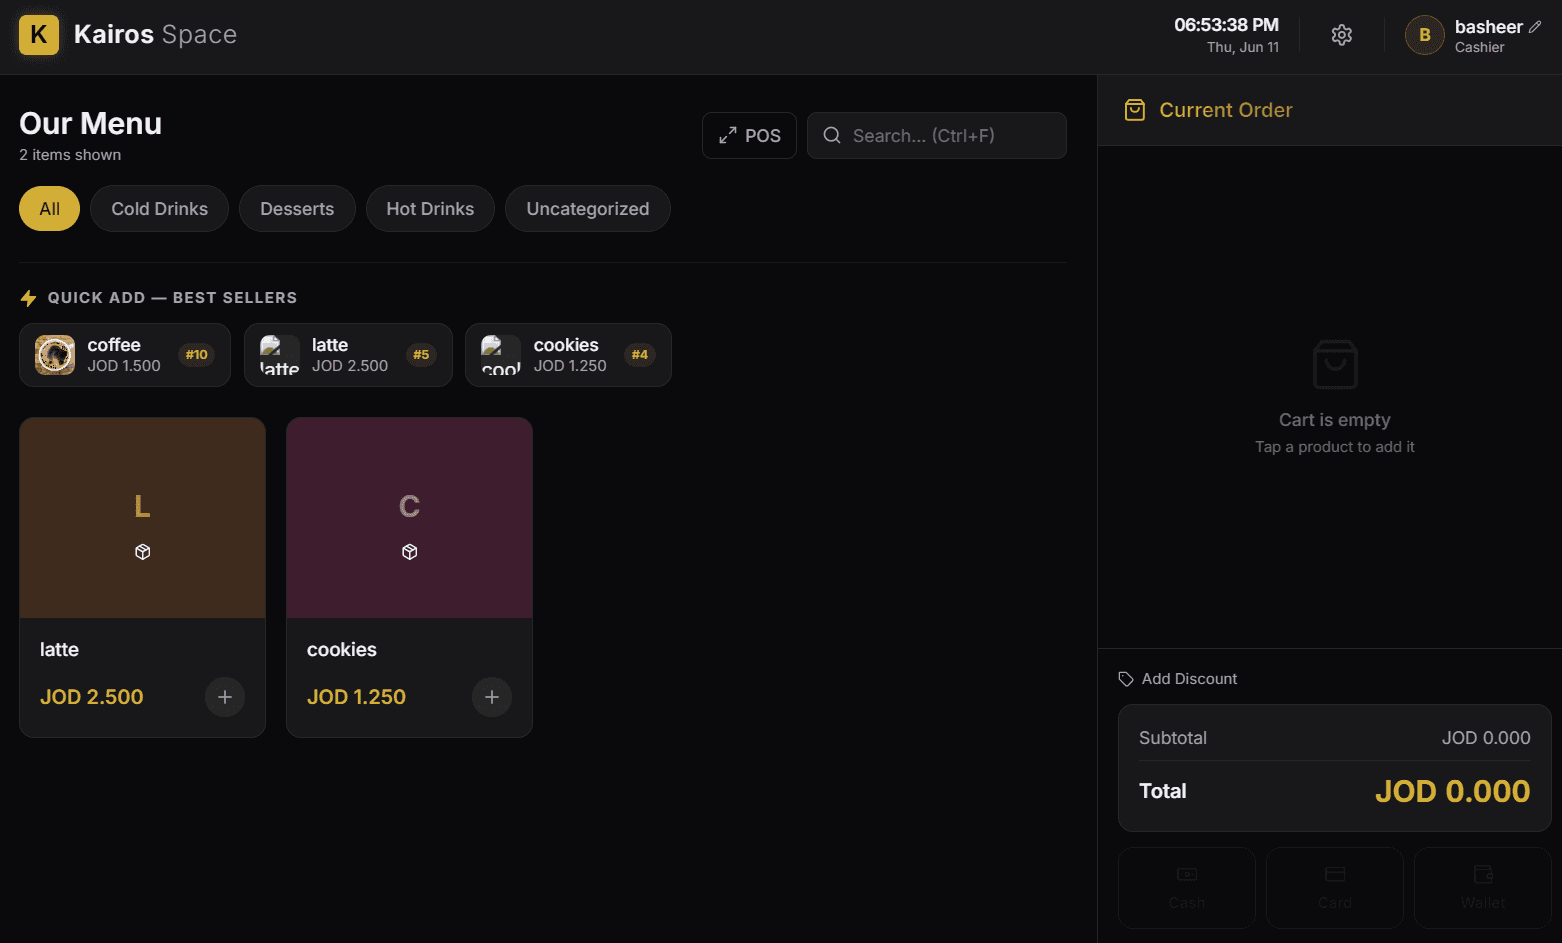Image resolution: width=1562 pixels, height=943 pixels.
Task: Click the box icon on latte card
Action: point(143,552)
